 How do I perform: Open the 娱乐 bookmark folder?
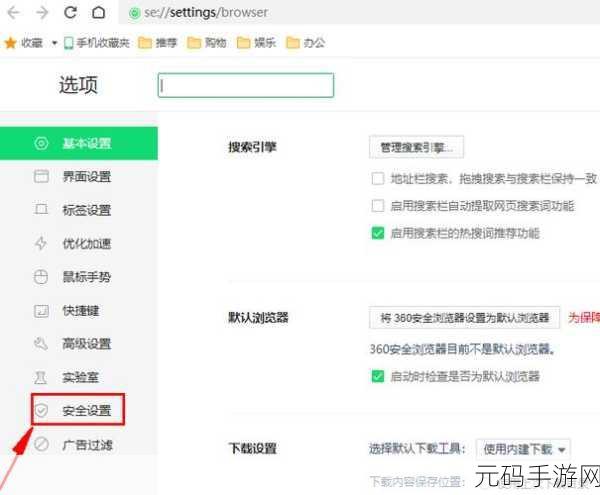[256, 43]
